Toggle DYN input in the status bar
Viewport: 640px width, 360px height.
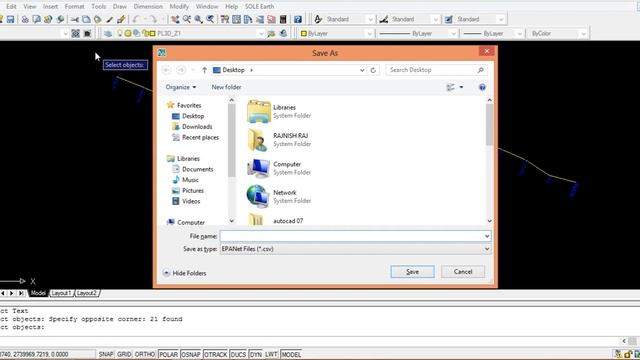256,354
